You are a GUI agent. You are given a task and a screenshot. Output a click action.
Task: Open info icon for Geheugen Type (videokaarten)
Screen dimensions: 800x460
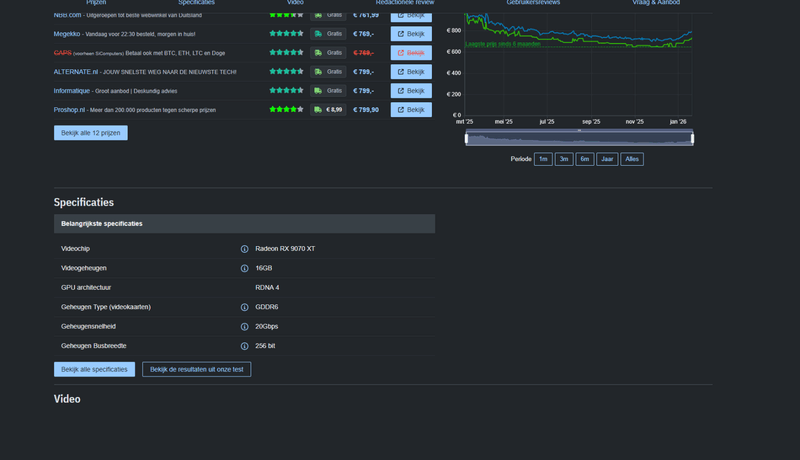[244, 307]
